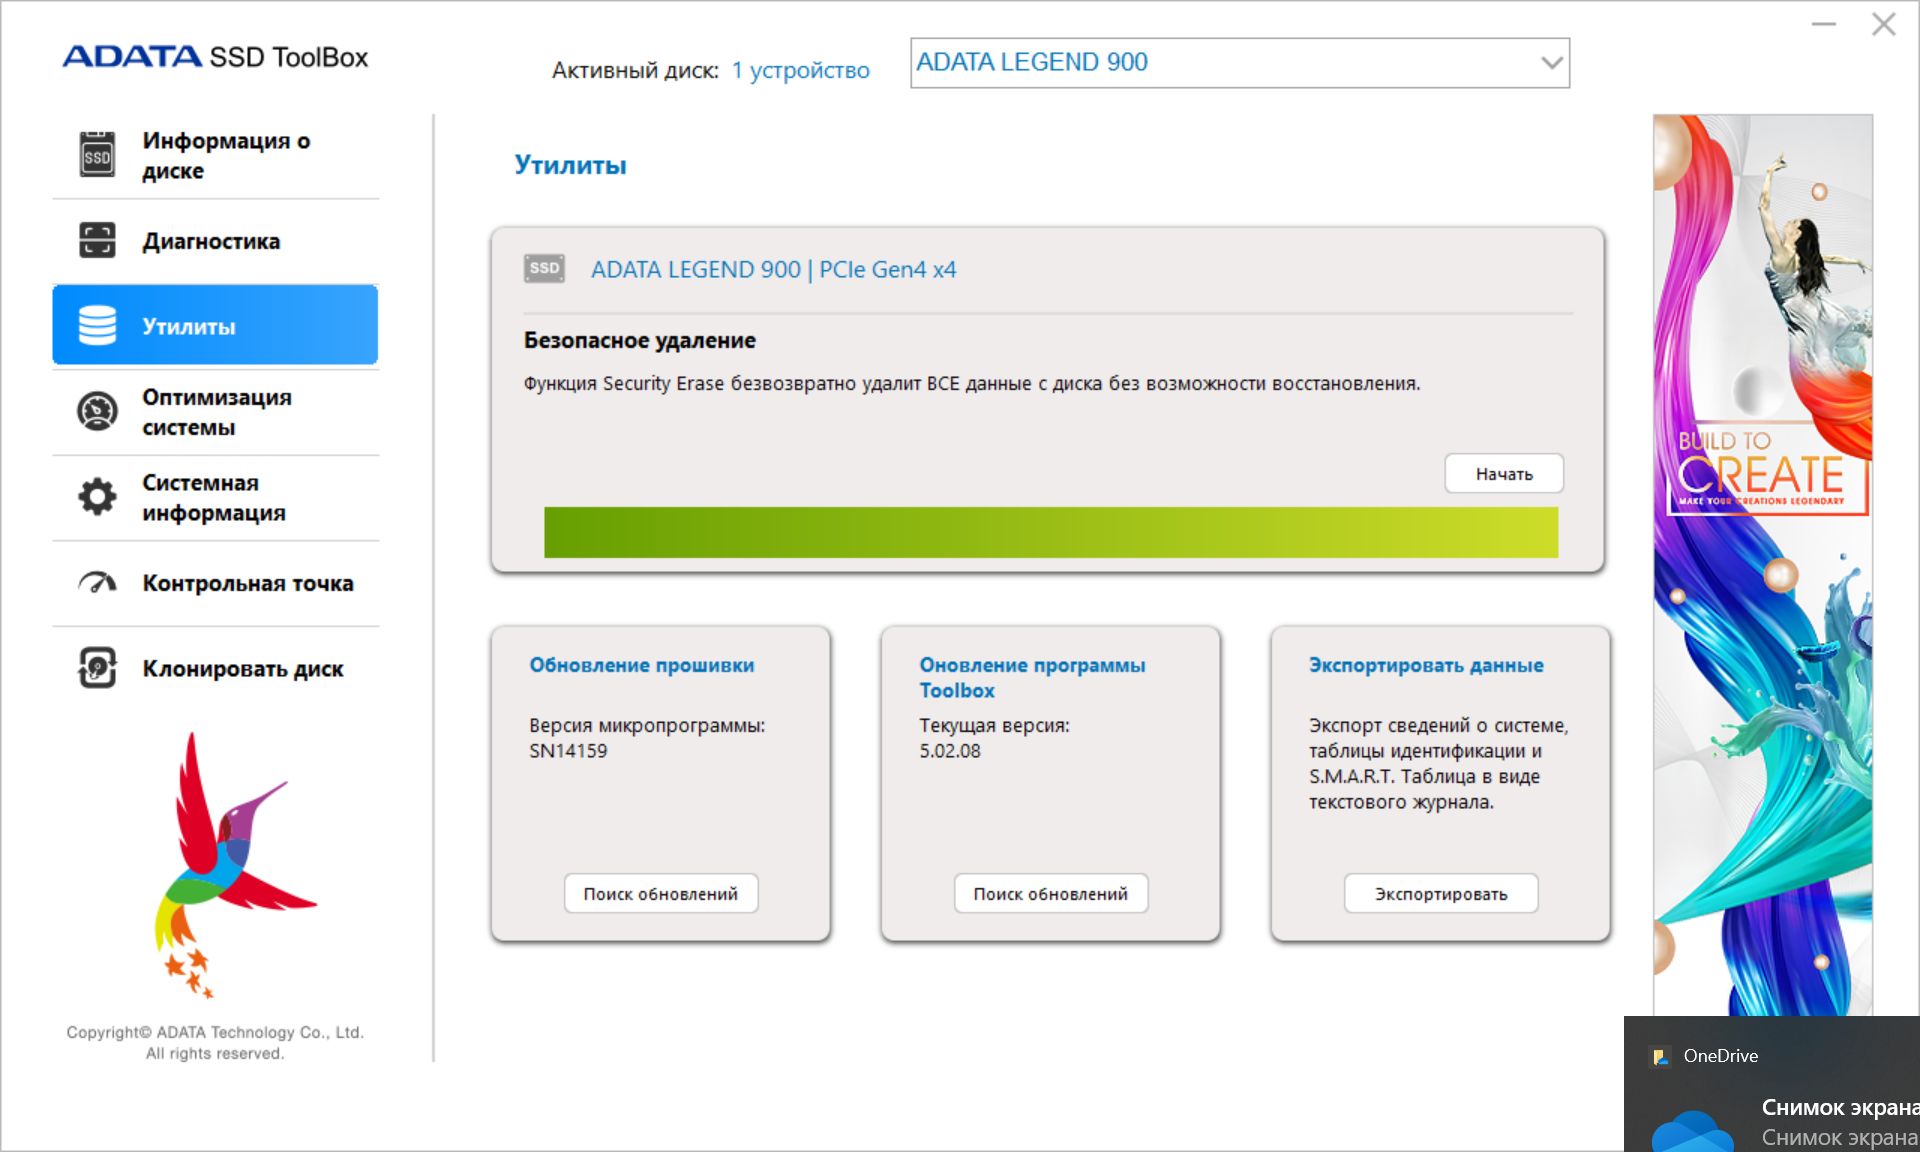Click the '1 устройство' device count text
This screenshot has height=1152, width=1920.
pos(801,70)
